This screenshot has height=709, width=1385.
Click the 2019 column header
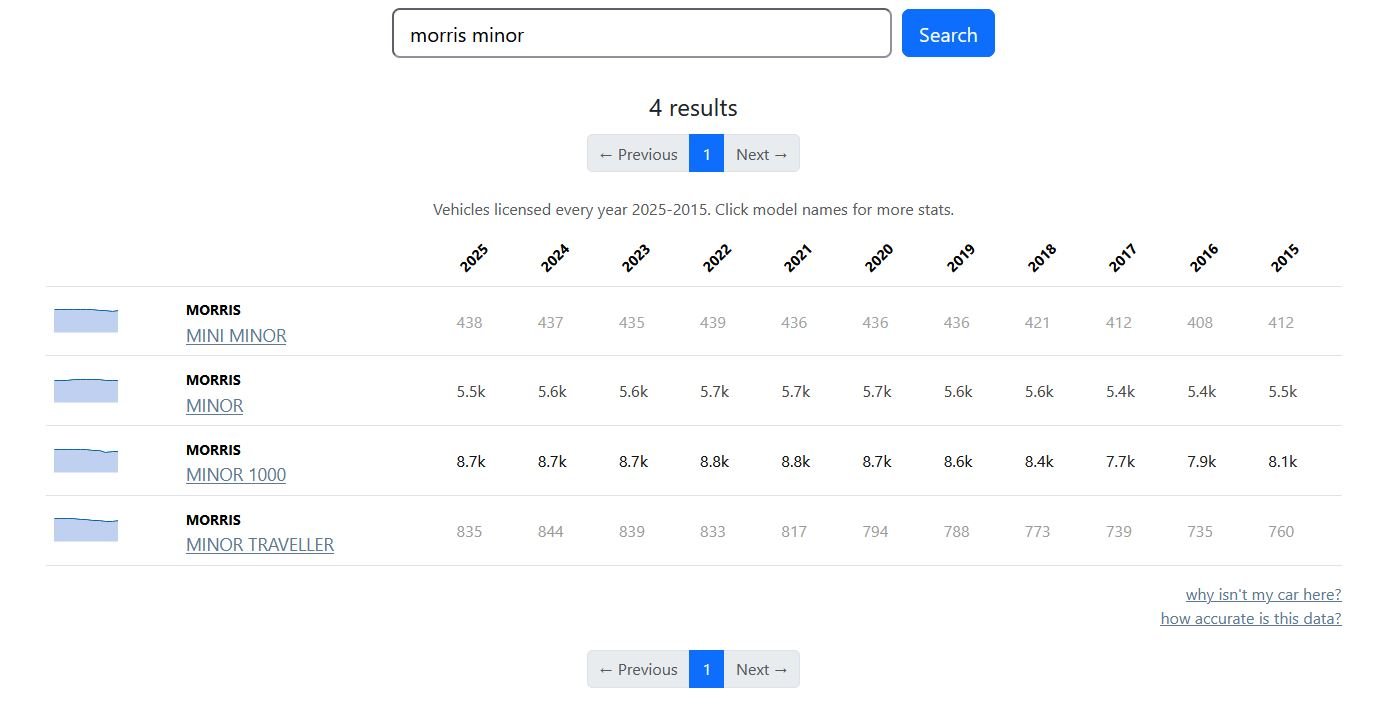click(x=960, y=258)
